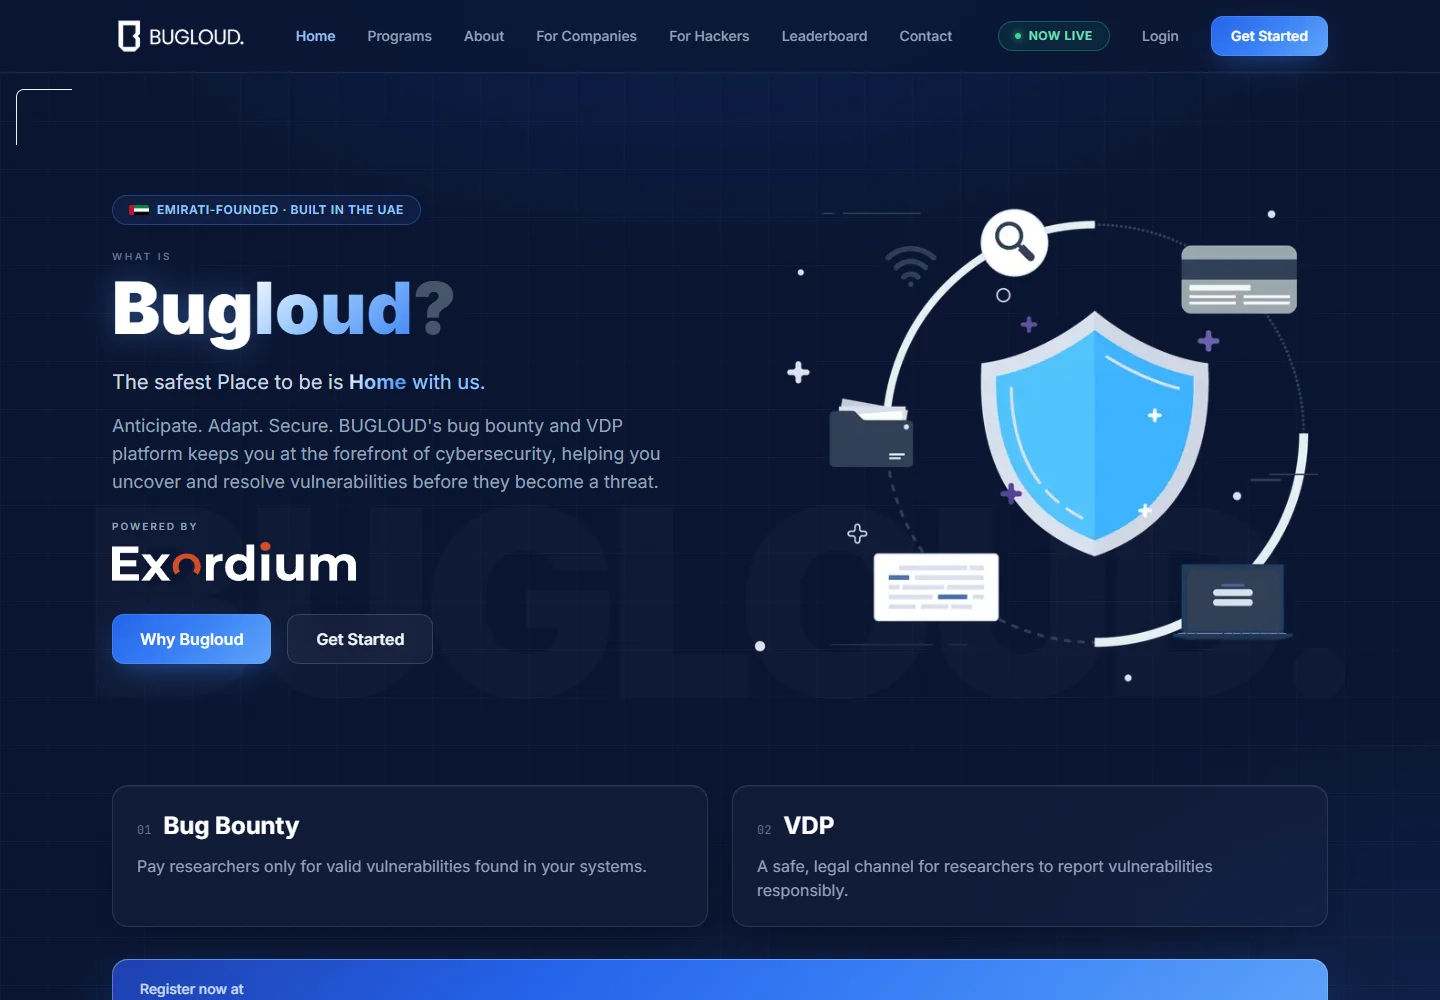Click the Wi-Fi signal icon
Screen dimensions: 1440x1000
(x=910, y=265)
